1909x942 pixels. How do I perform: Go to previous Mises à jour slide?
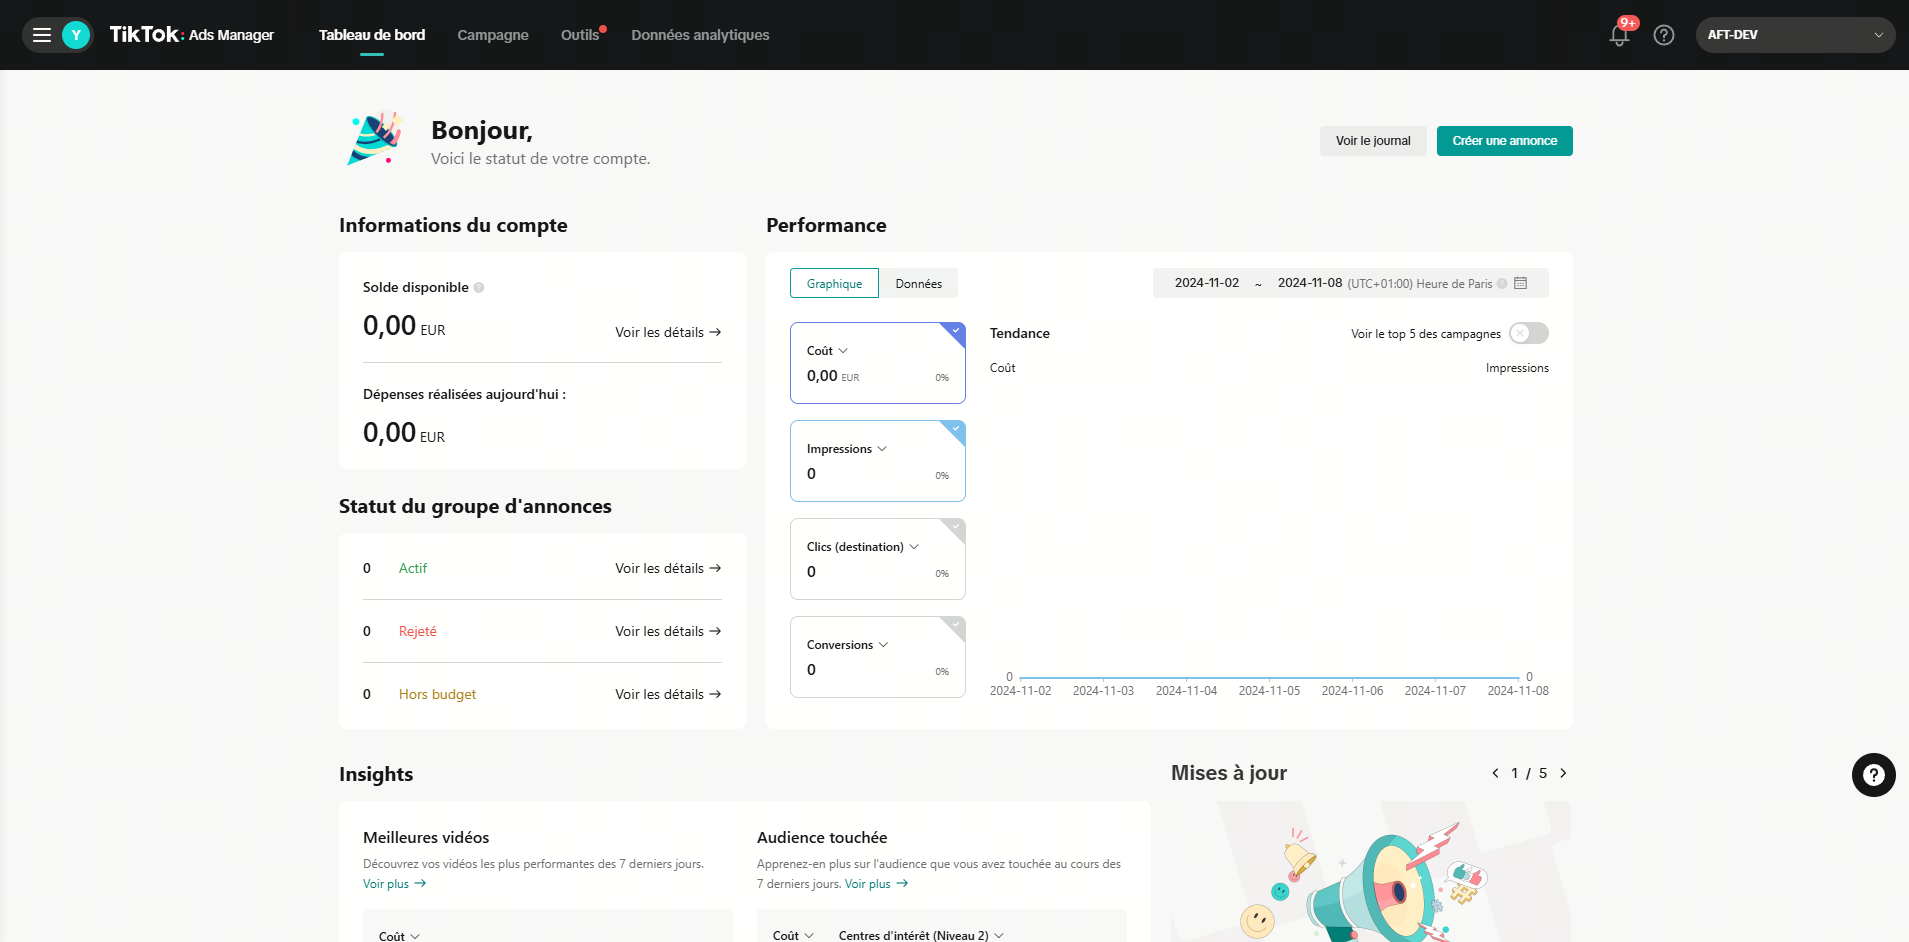1495,773
